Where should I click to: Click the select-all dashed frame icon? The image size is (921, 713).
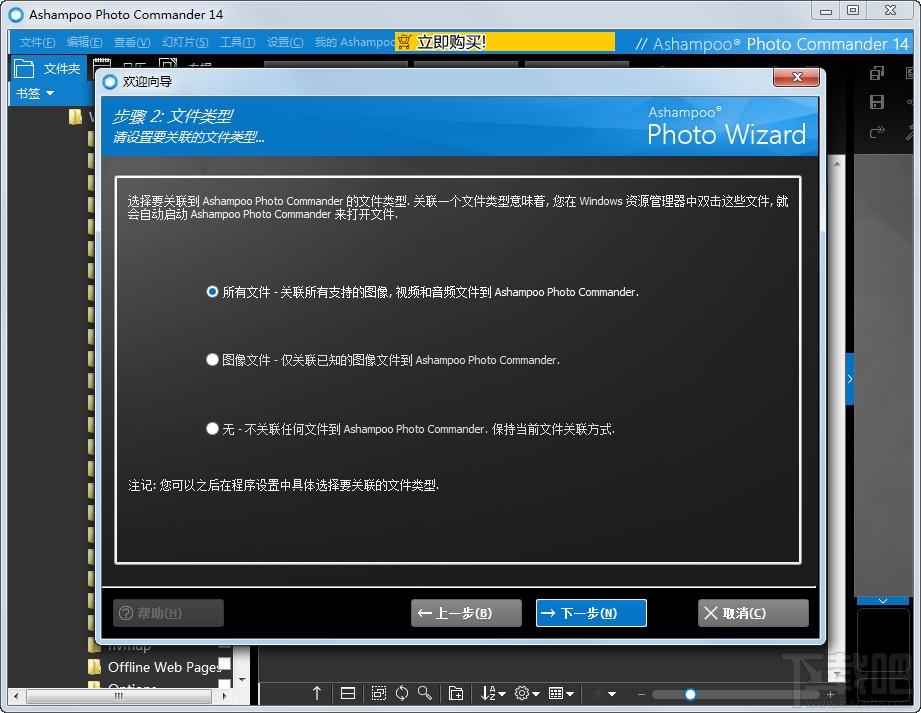[379, 694]
